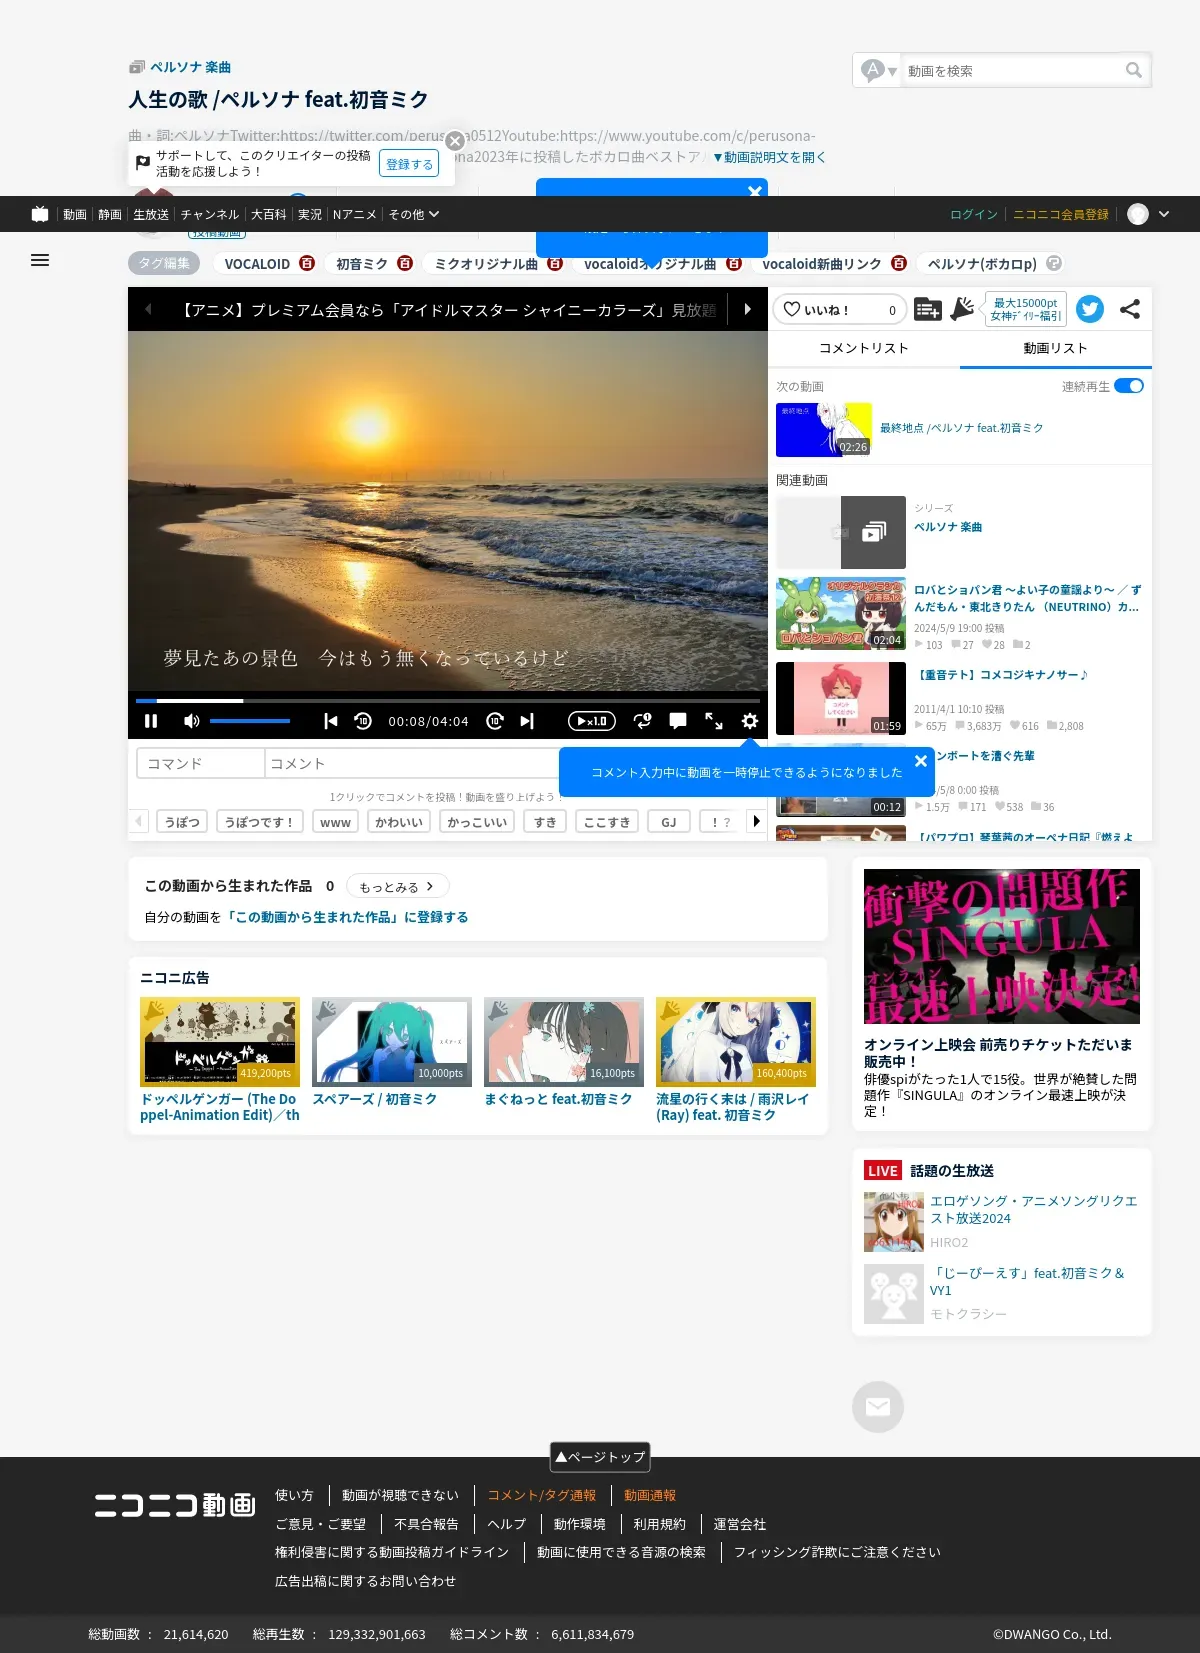1200x1653 pixels.
Task: Toggle the 連続再生 autoplay switch
Action: pos(1129,386)
